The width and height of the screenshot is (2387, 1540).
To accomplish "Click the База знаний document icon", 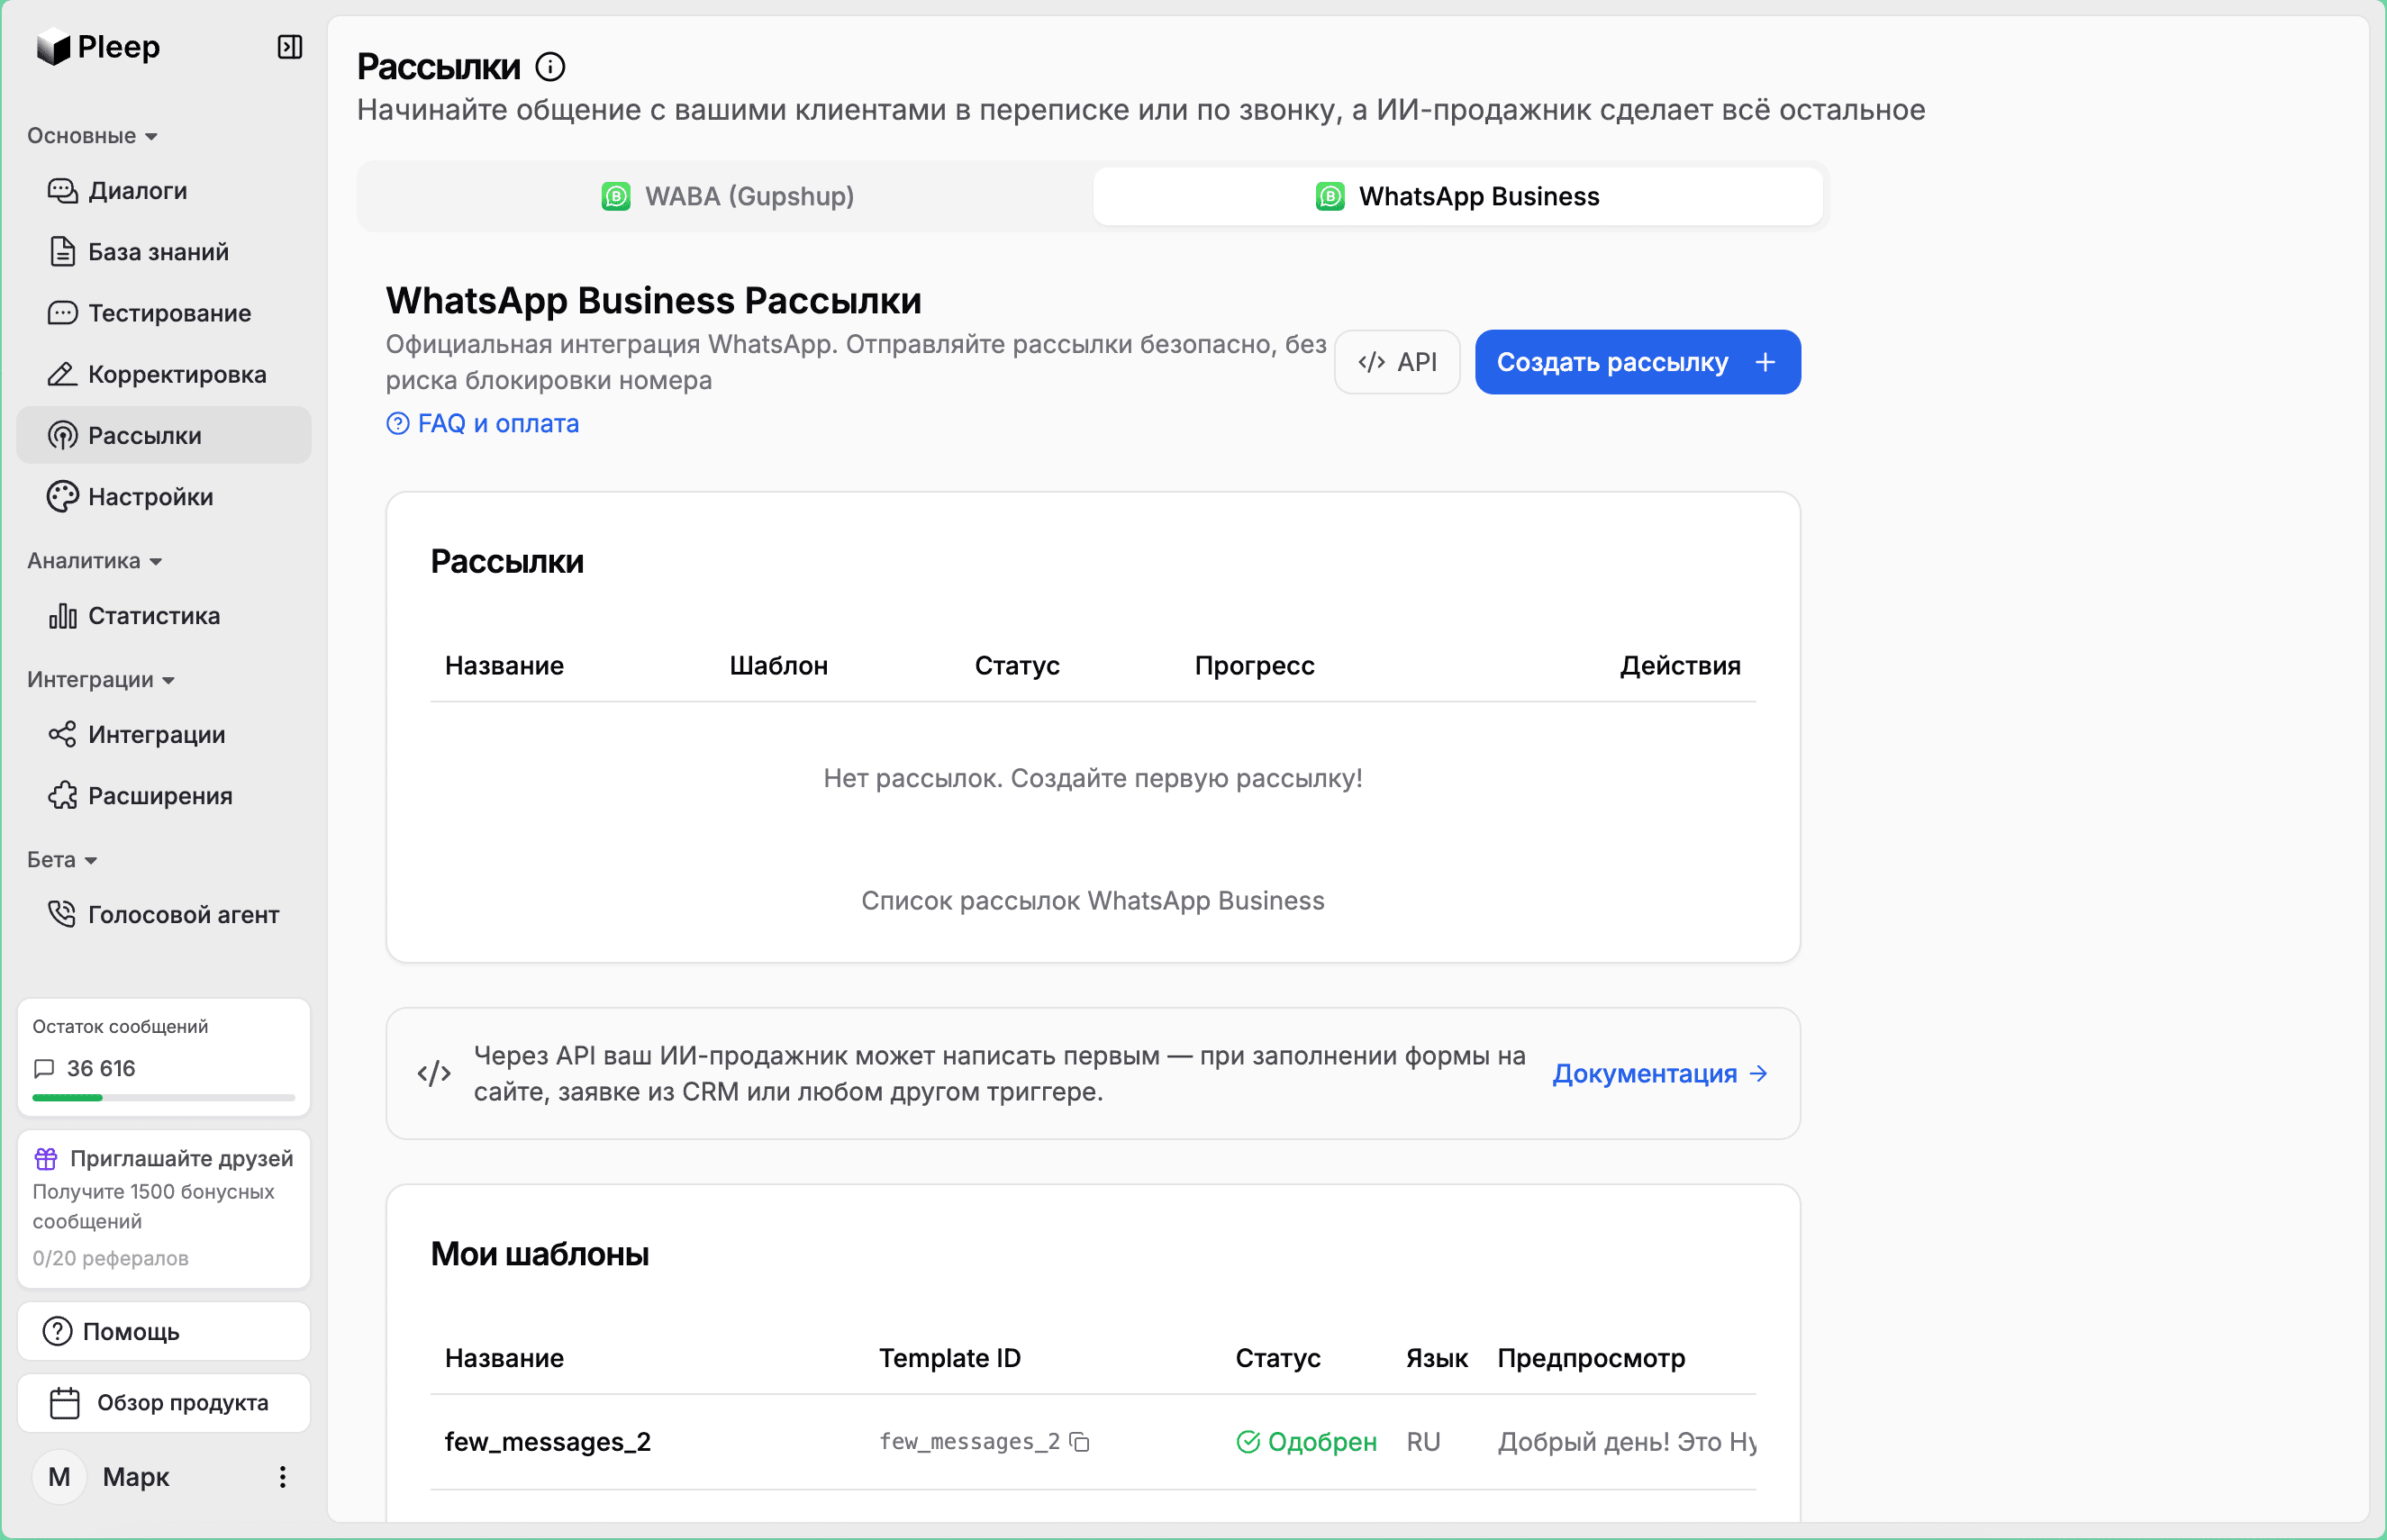I will [x=62, y=251].
